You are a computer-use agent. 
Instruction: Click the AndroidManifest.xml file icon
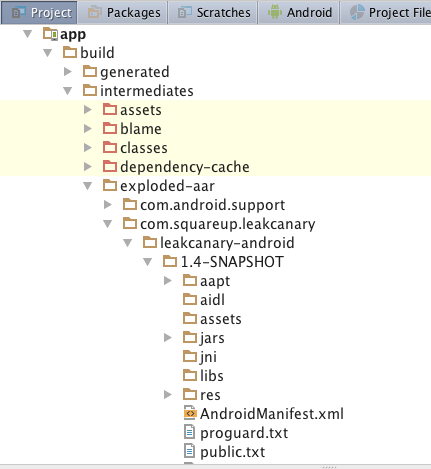[190, 413]
